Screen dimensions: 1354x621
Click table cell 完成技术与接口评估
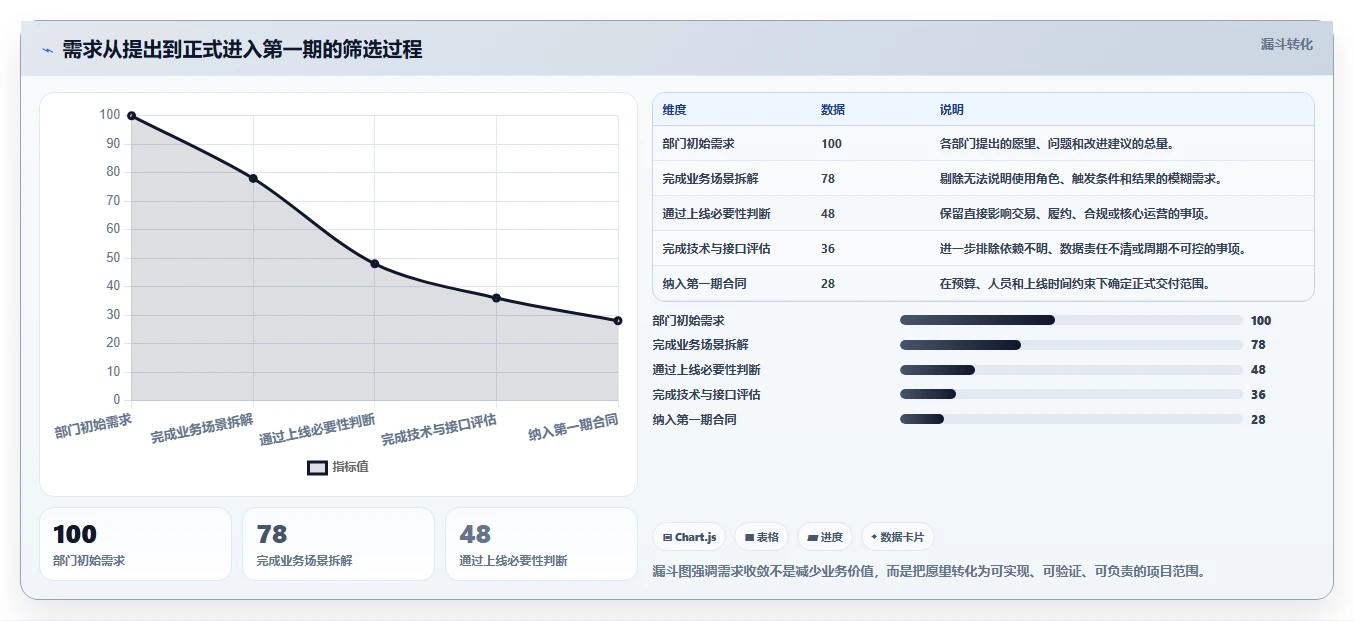pyautogui.click(x=716, y=249)
